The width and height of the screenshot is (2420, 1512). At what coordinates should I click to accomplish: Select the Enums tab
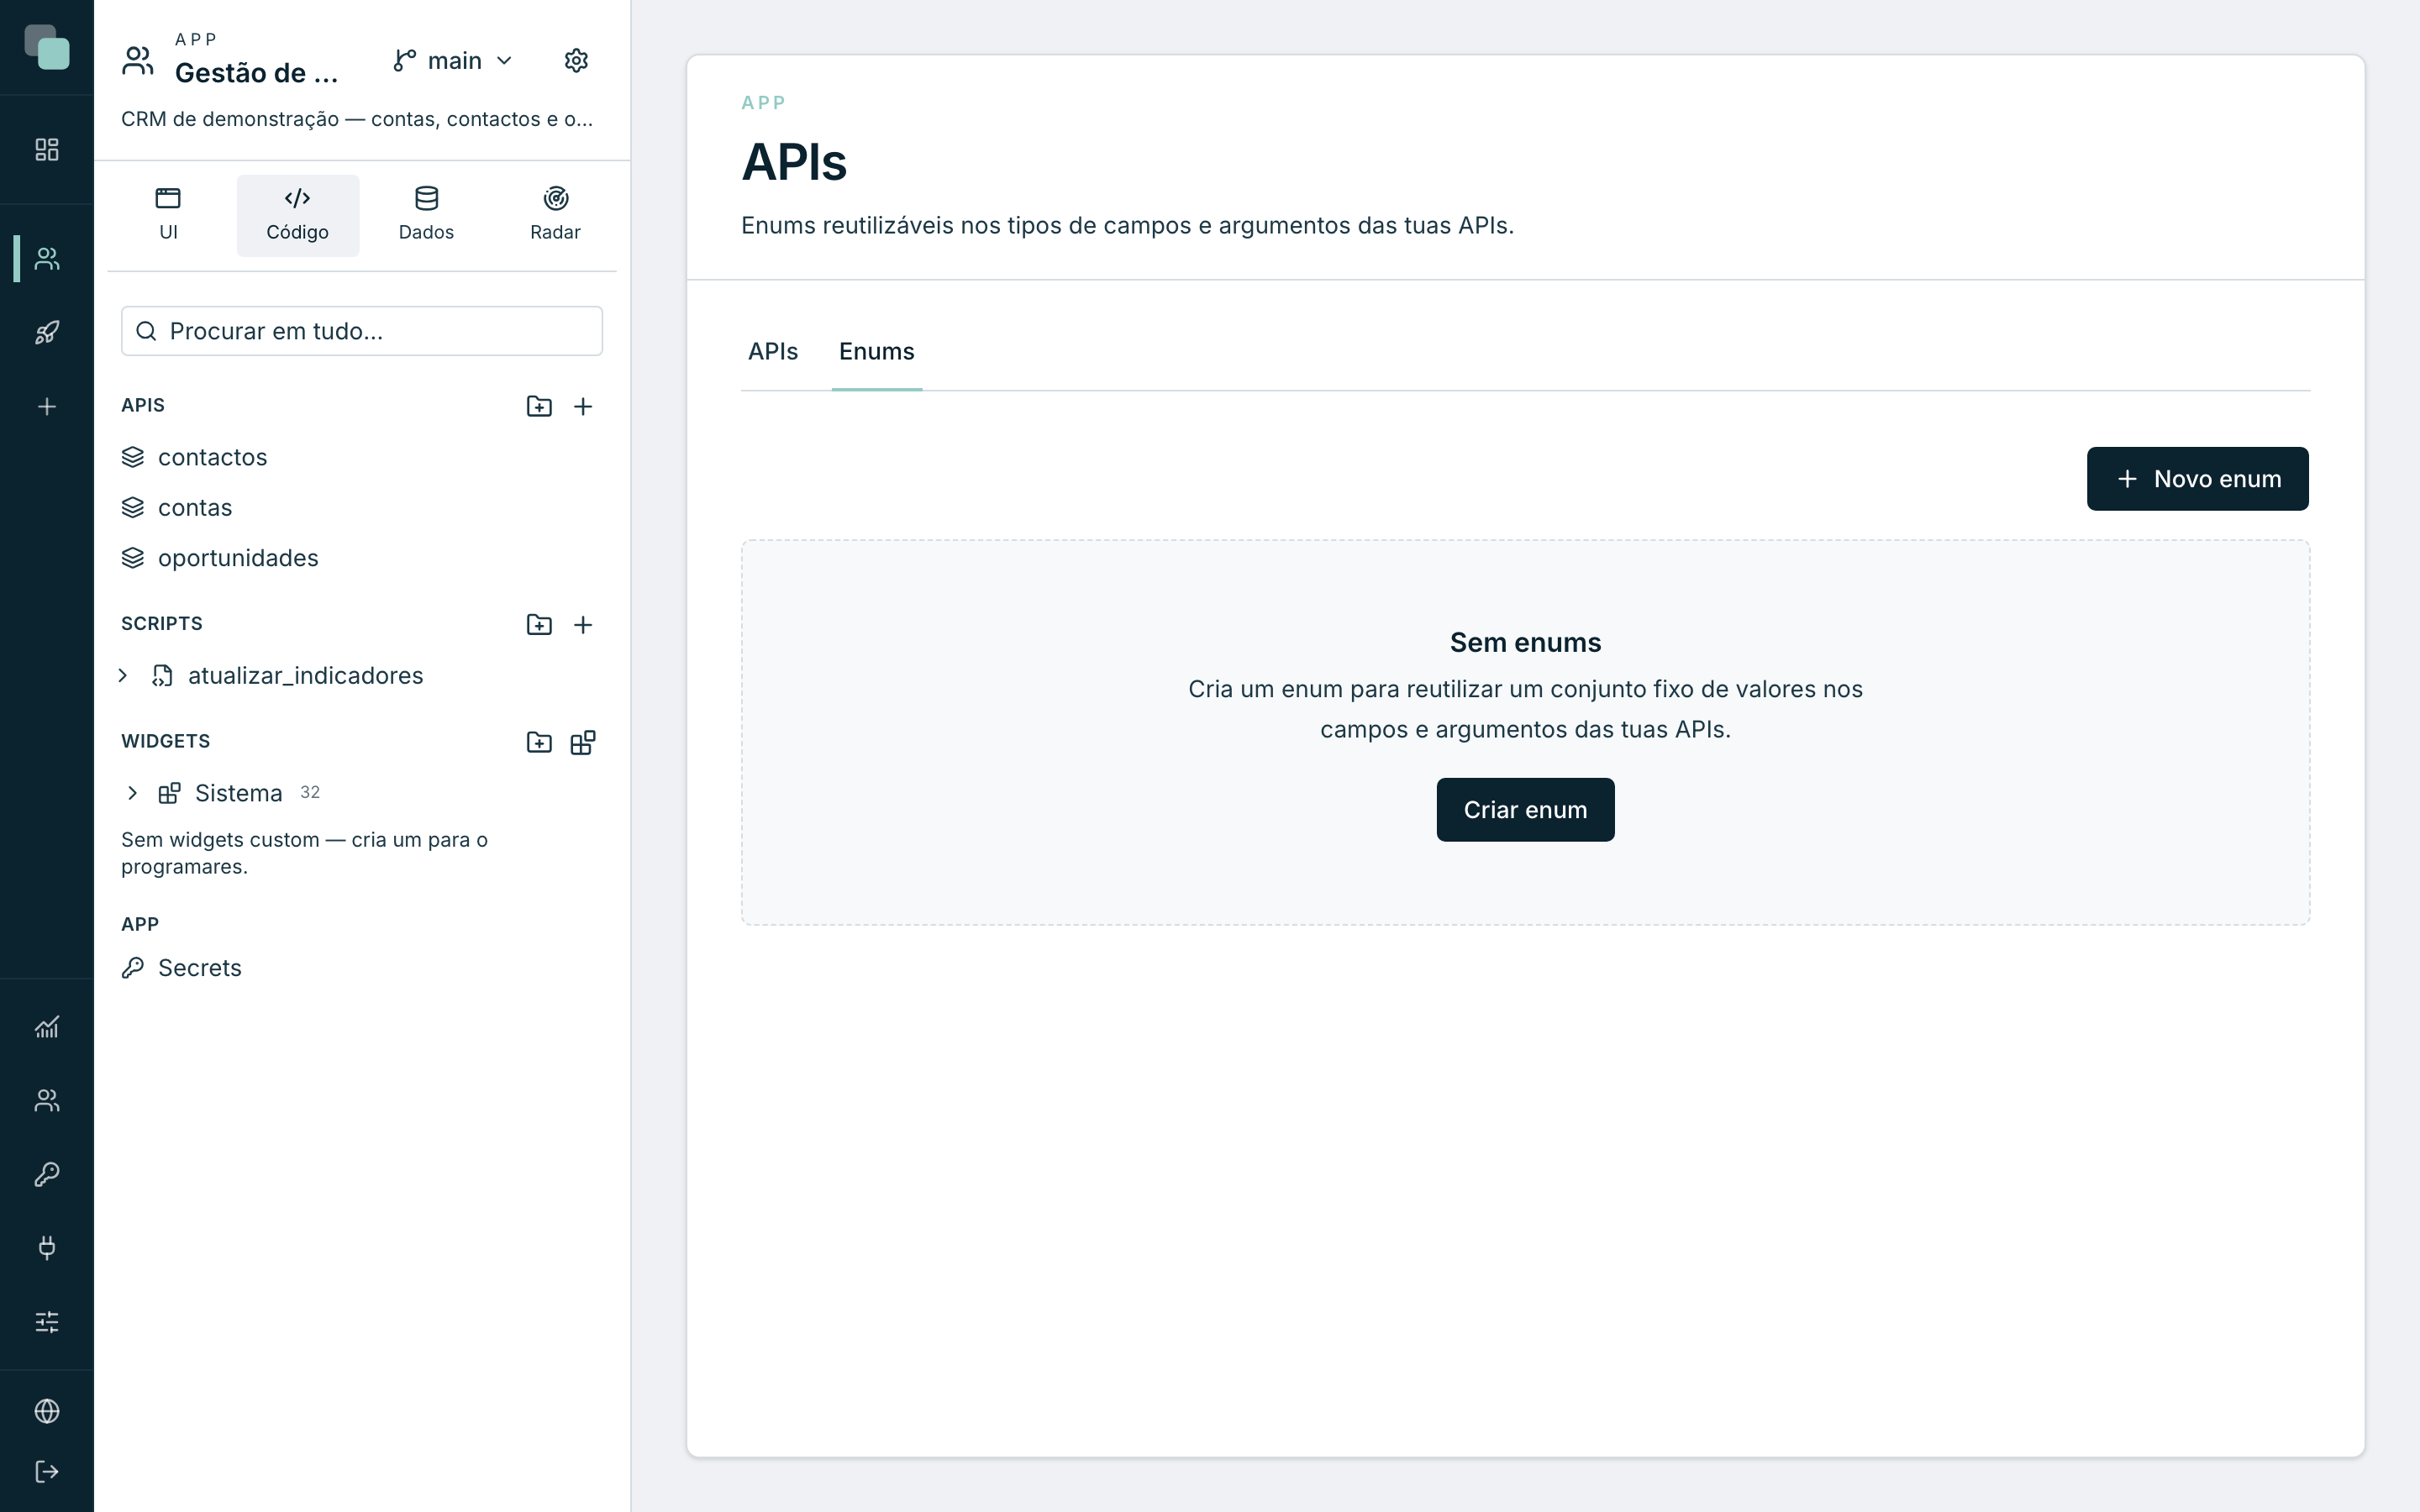pyautogui.click(x=877, y=352)
